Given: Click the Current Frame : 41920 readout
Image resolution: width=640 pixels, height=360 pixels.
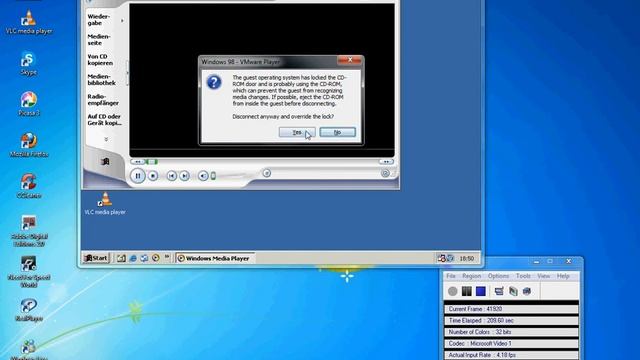Looking at the screenshot, I should pos(511,309).
